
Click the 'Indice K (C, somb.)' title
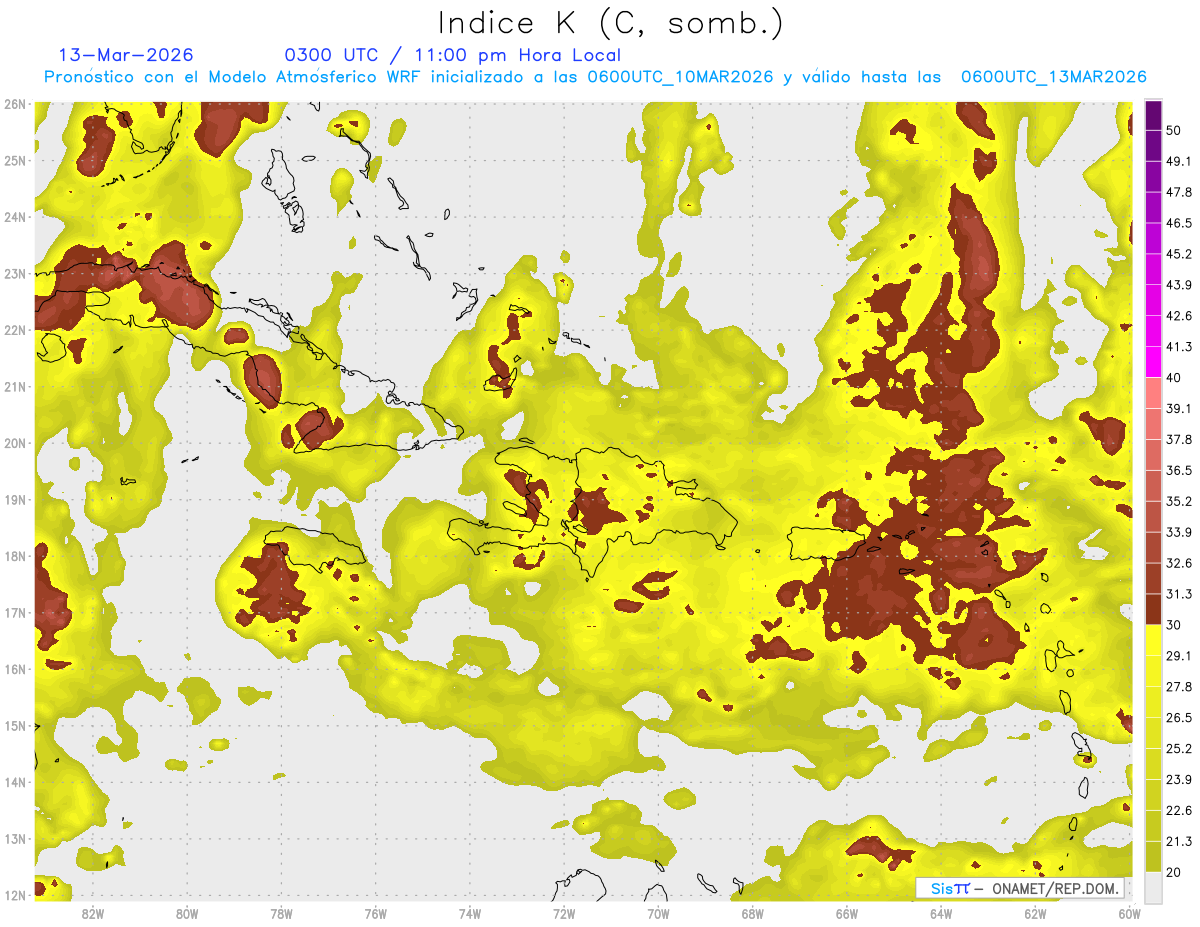(611, 23)
